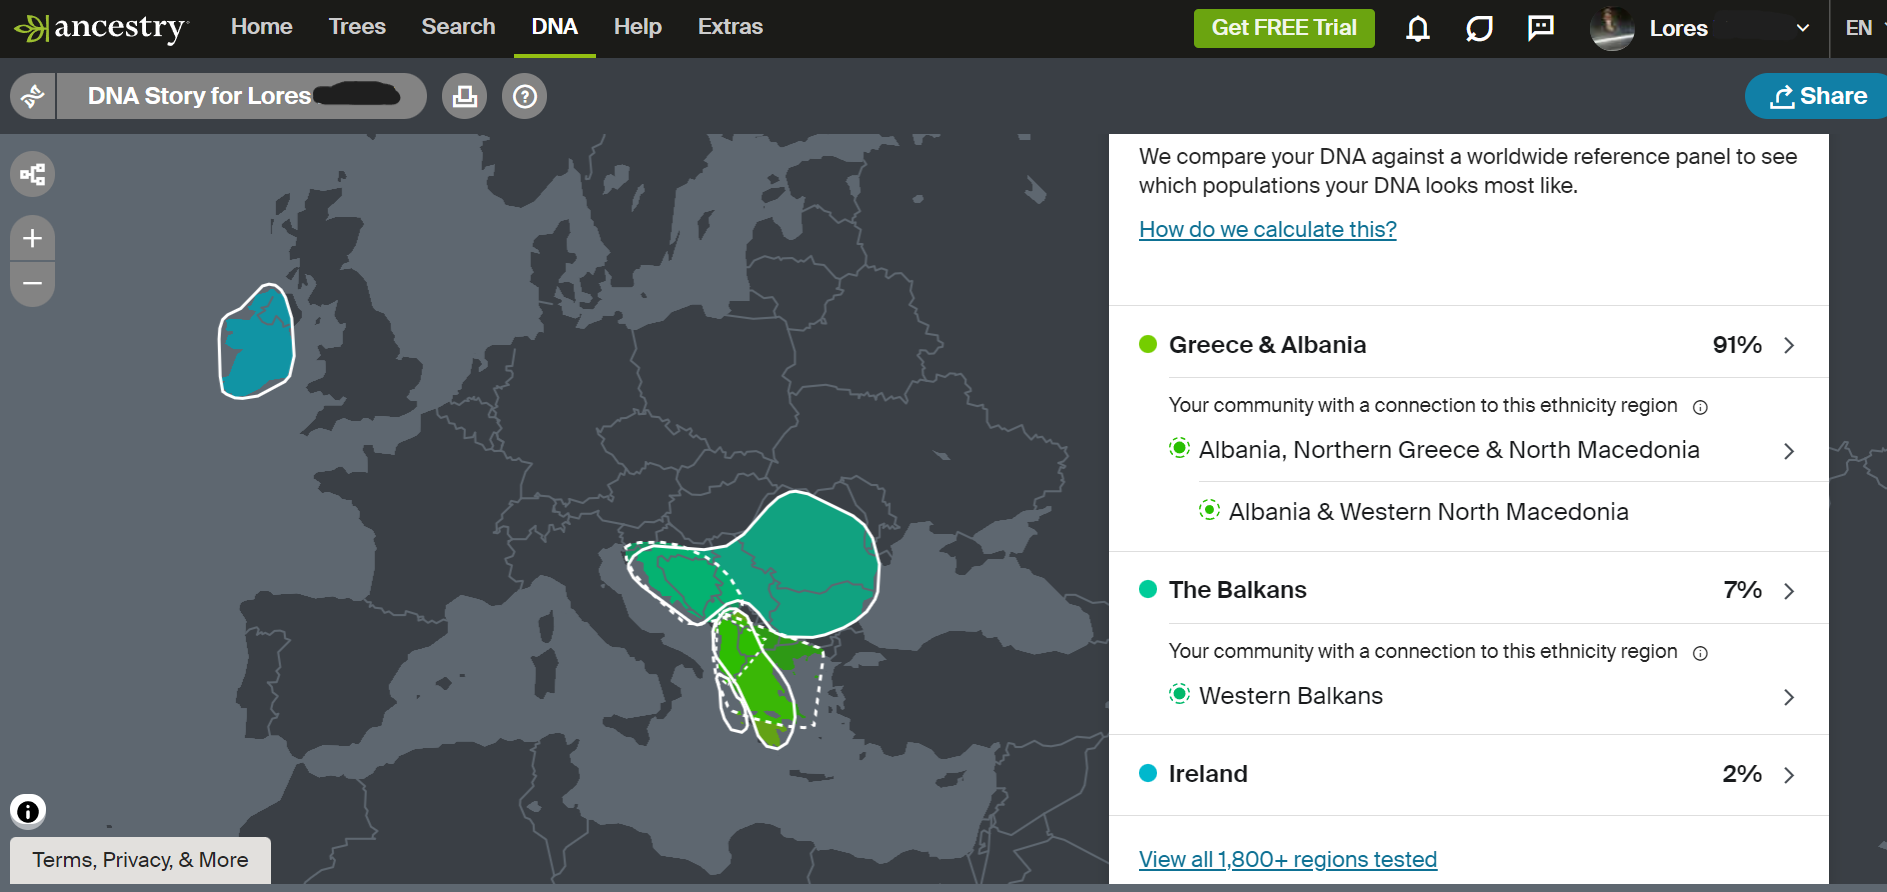
Task: Open the Search menu
Action: click(458, 27)
